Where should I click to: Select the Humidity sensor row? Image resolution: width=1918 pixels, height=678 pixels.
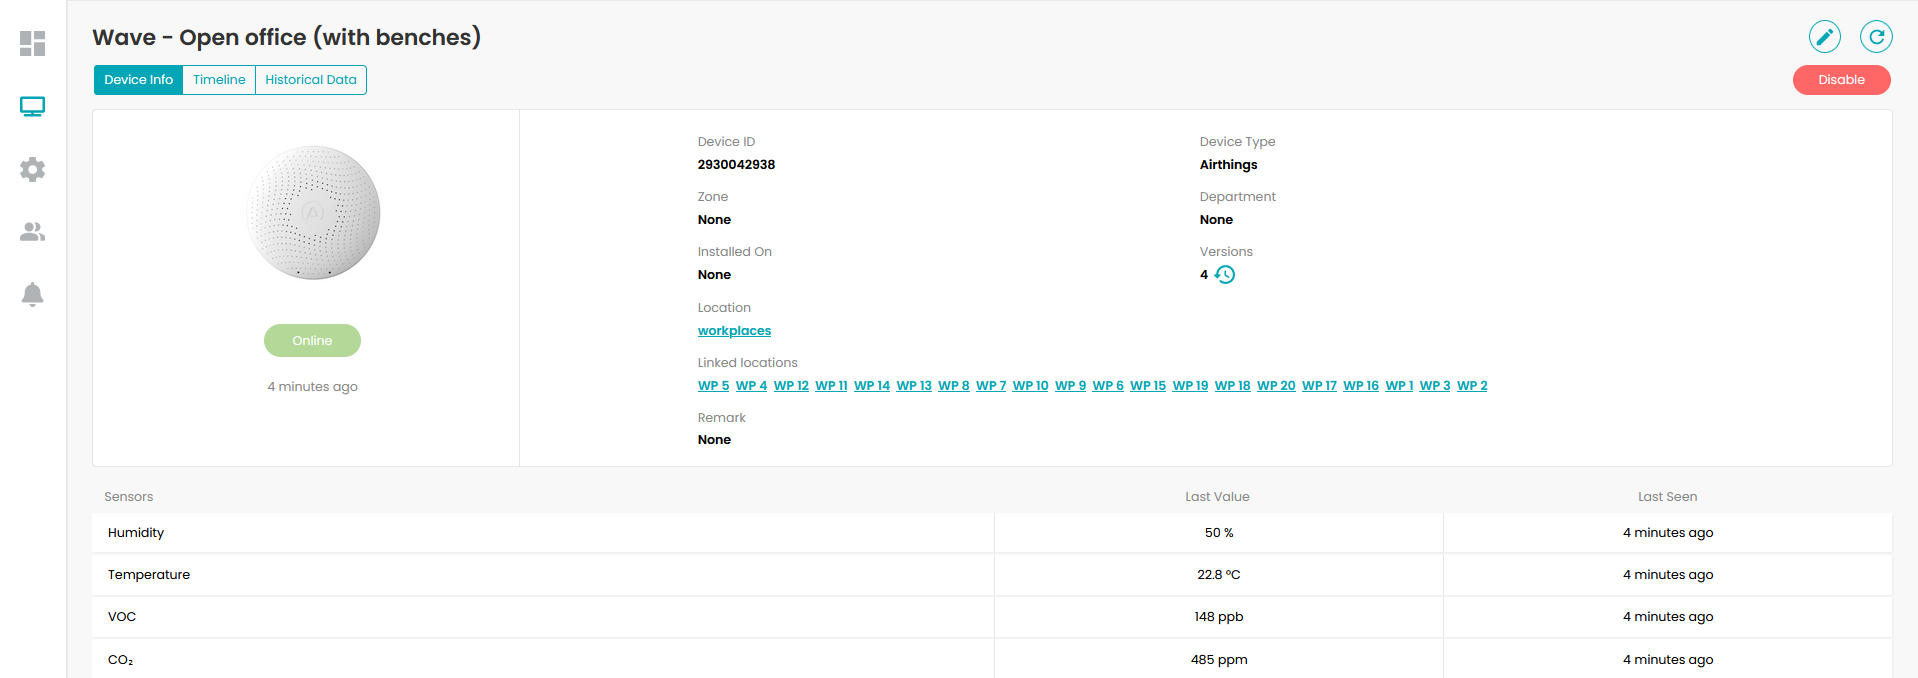pyautogui.click(x=992, y=533)
